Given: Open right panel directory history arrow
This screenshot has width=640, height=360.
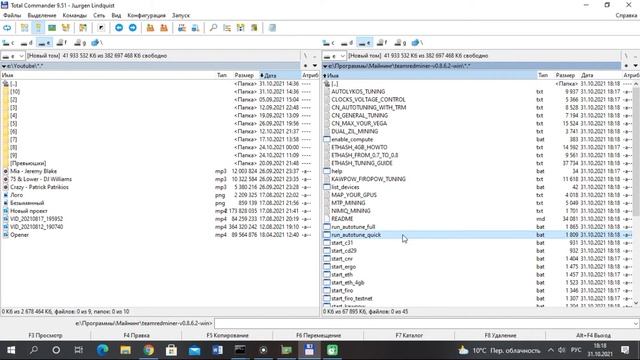Looking at the screenshot, I should [636, 66].
